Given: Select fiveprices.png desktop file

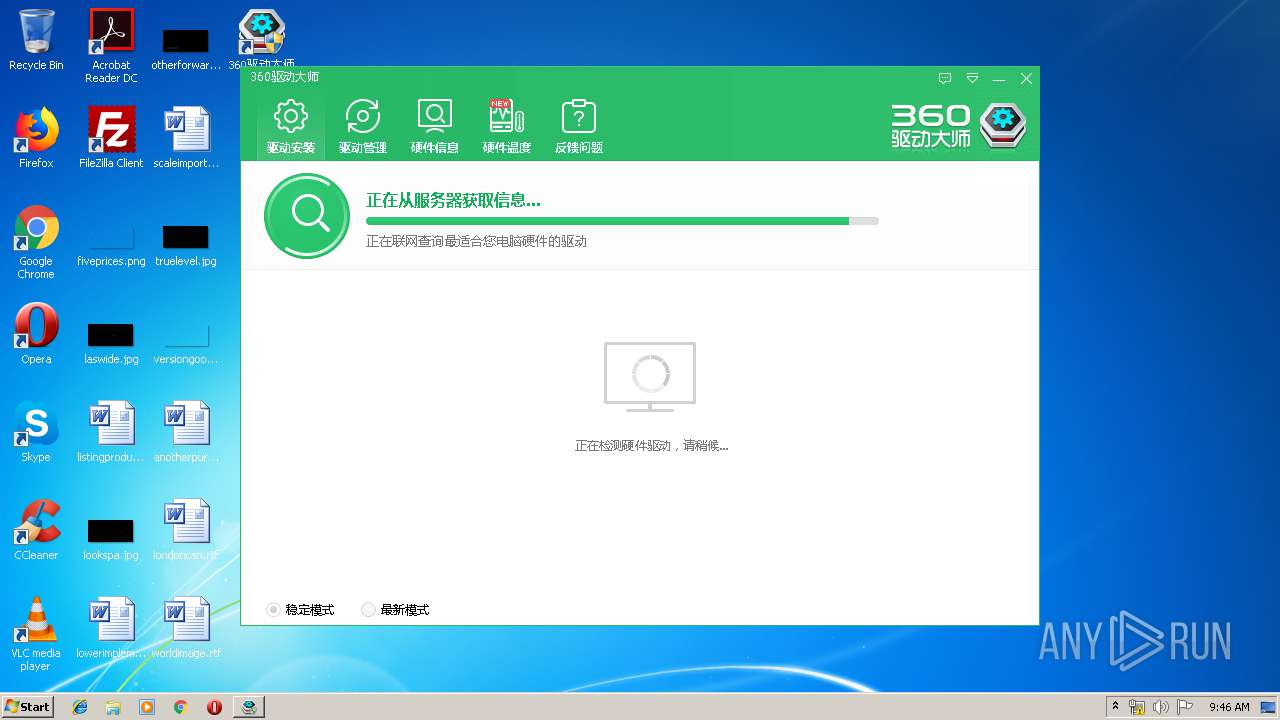Looking at the screenshot, I should click(111, 245).
